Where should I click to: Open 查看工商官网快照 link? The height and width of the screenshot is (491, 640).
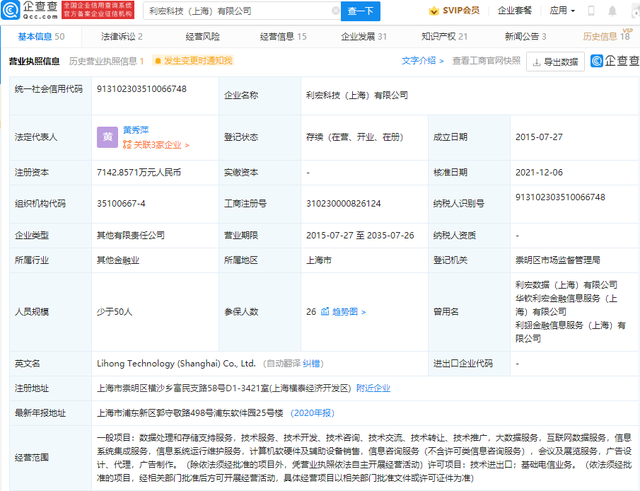point(487,61)
